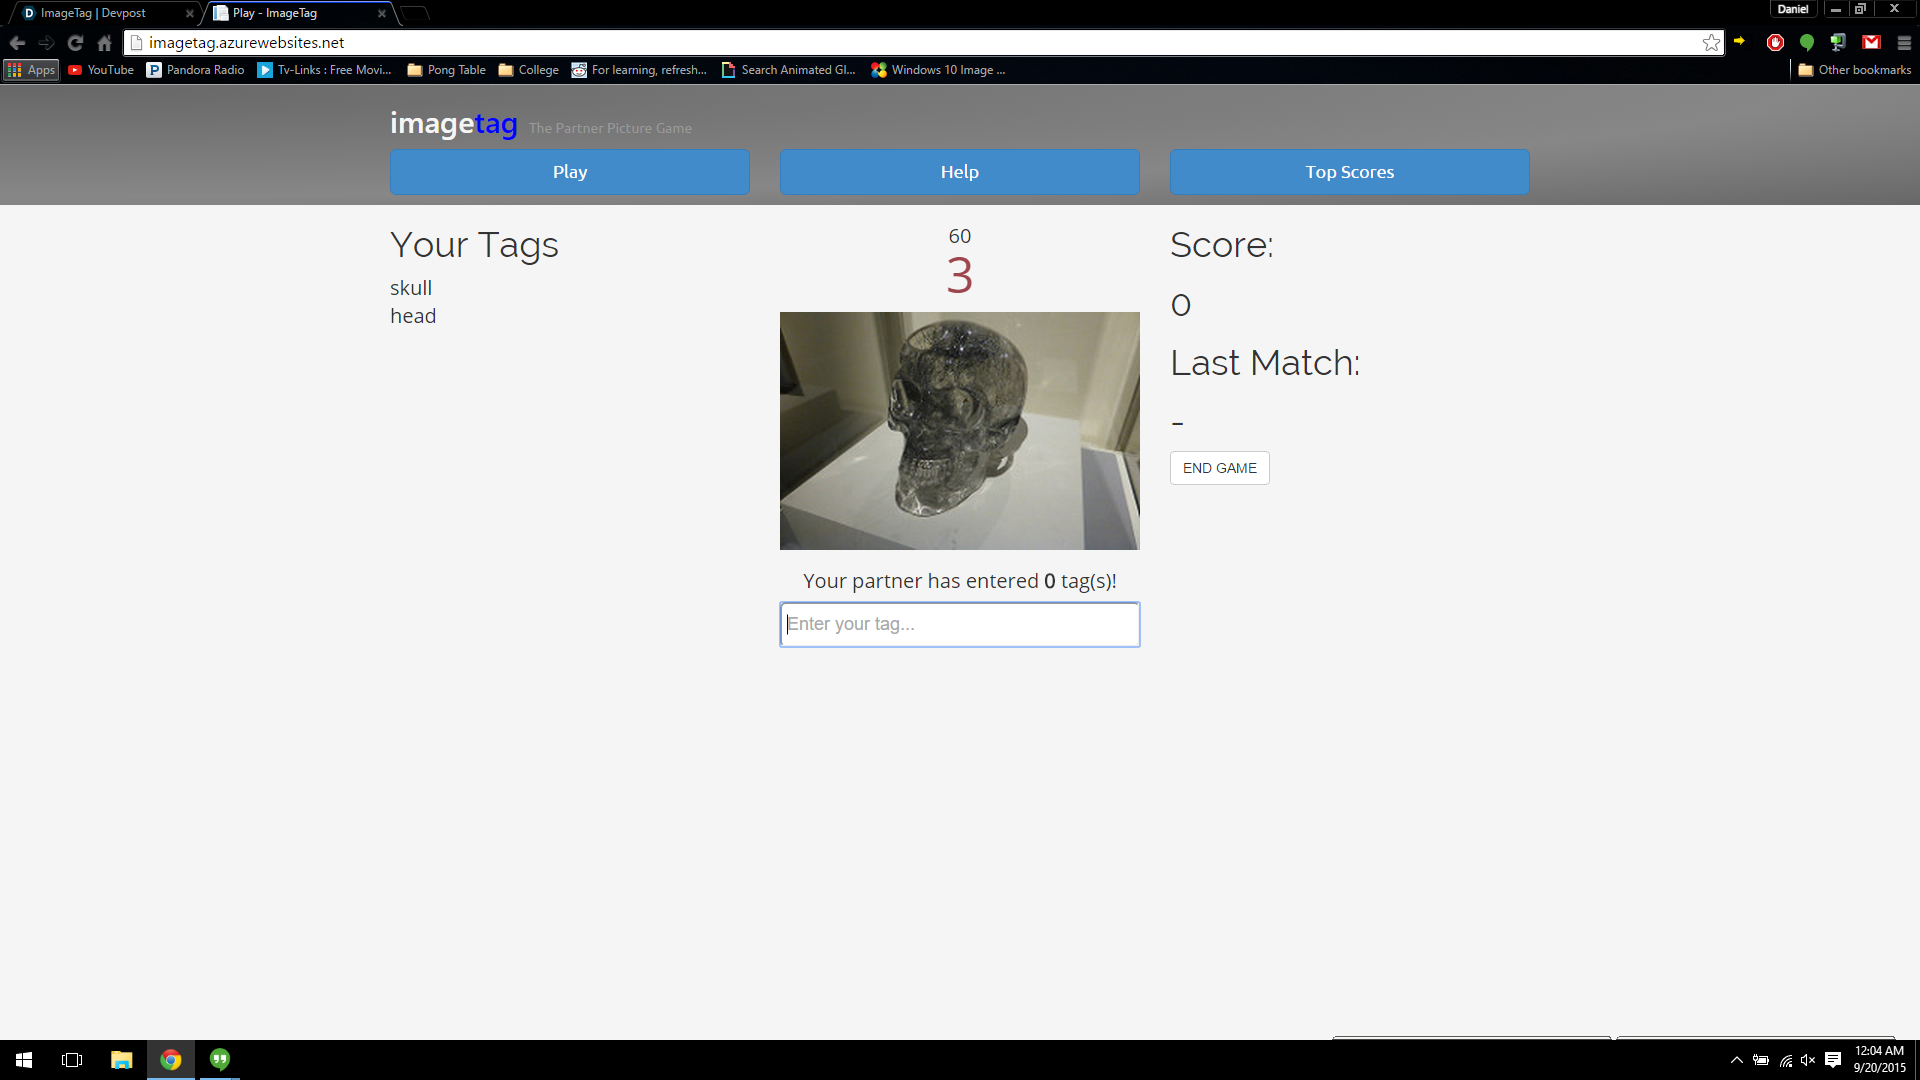Click the browser reload icon
1920x1080 pixels.
click(x=75, y=43)
